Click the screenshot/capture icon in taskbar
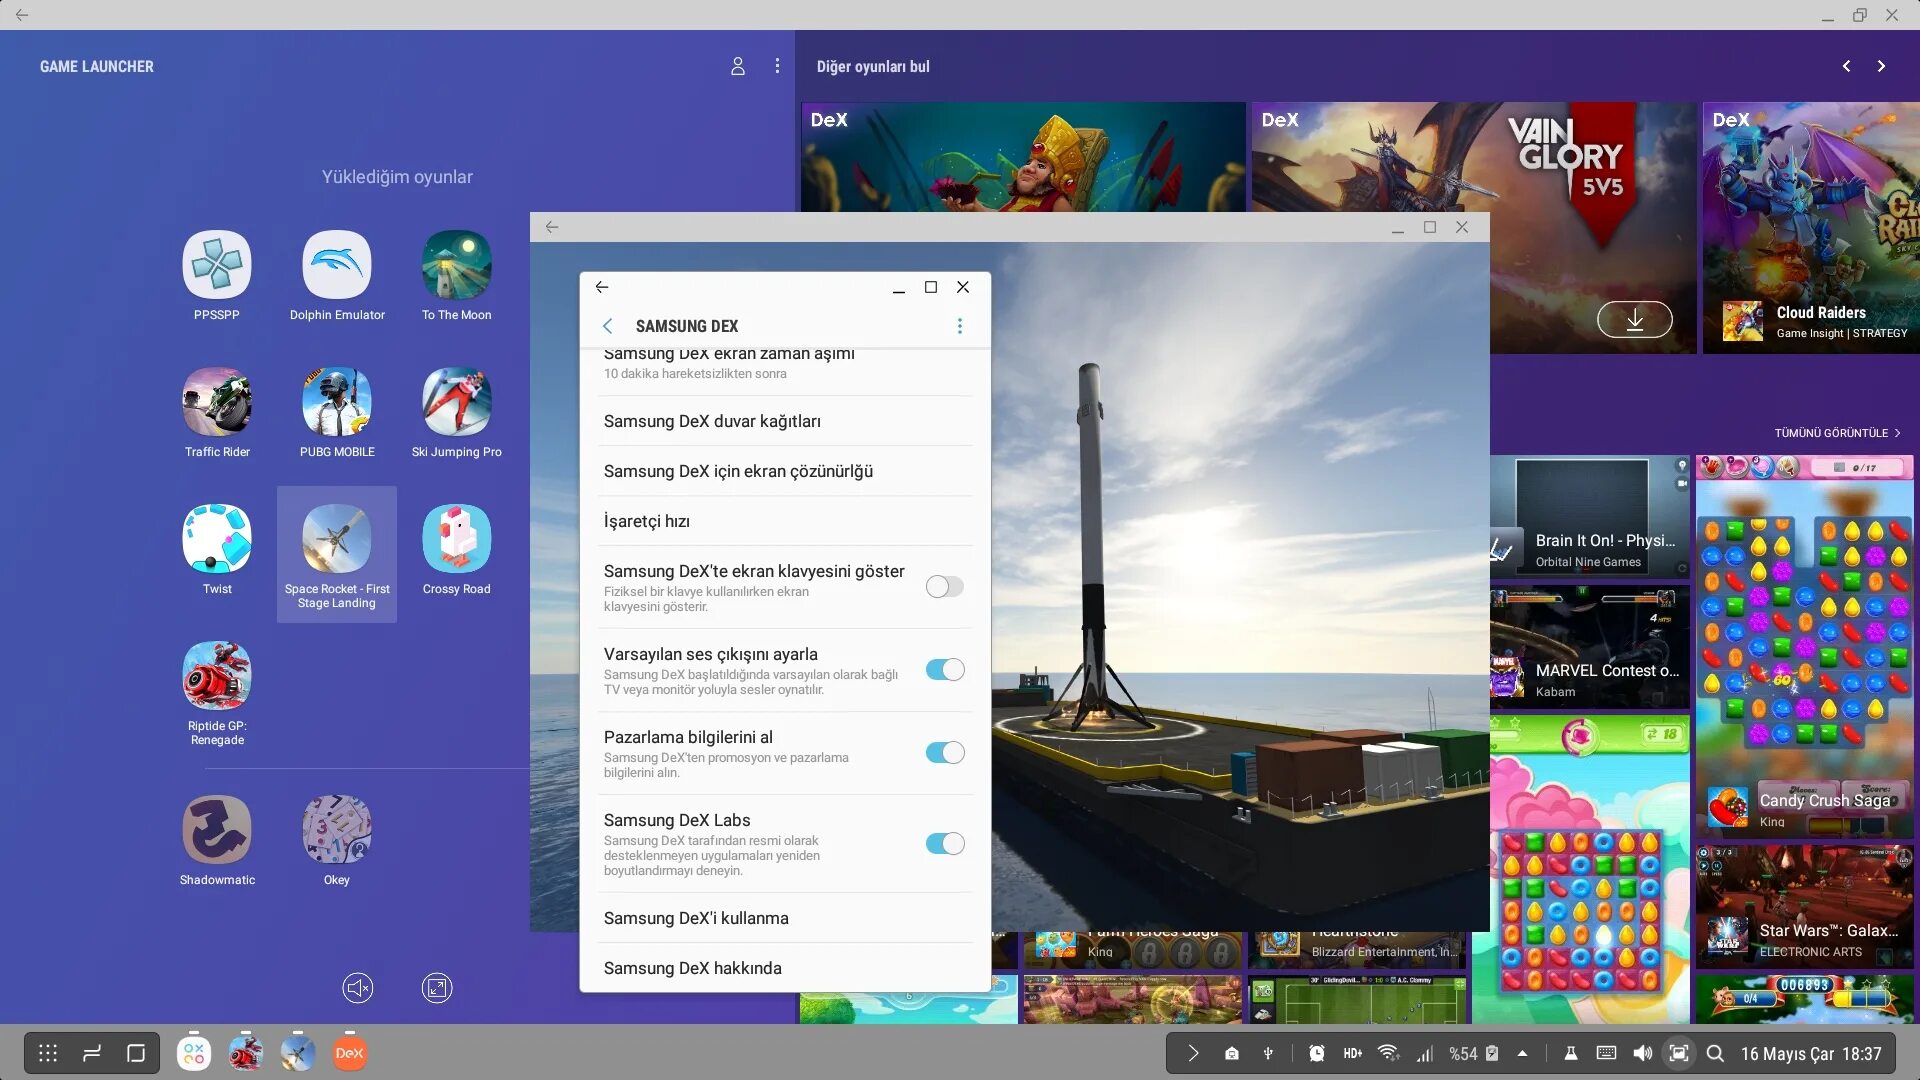This screenshot has width=1920, height=1080. [x=1680, y=1052]
